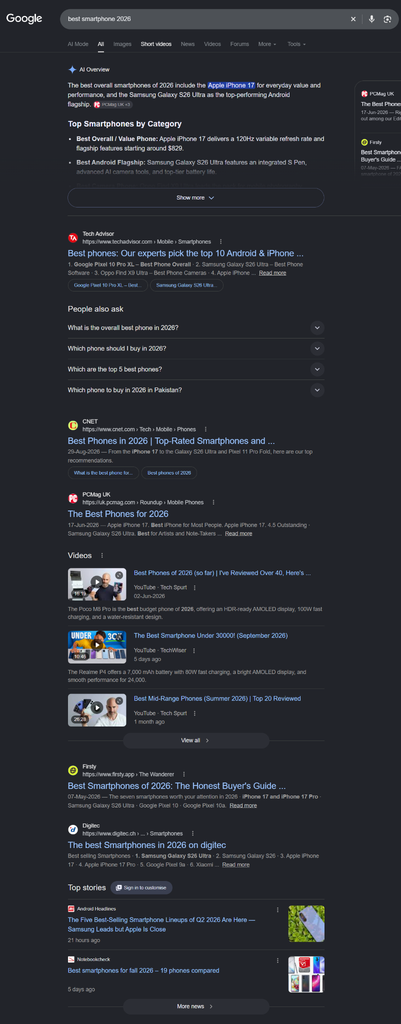Screen dimensions: 401x1024
Task: Switch to the Images tab
Action: pos(122,44)
